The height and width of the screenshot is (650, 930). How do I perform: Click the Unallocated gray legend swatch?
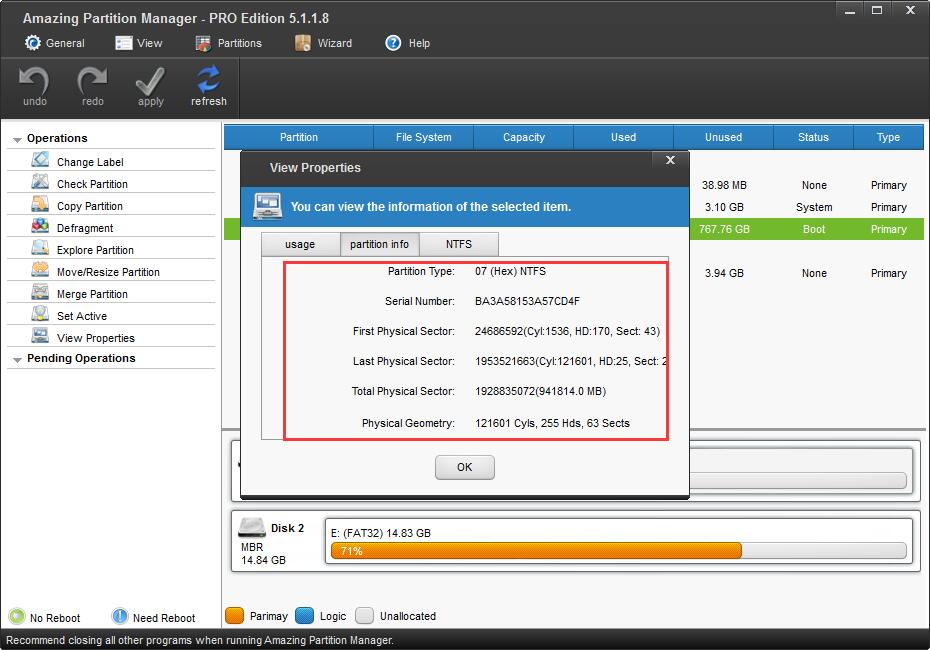tap(365, 616)
